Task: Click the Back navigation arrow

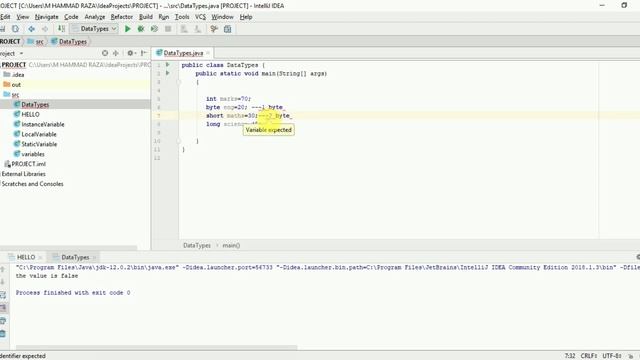Action: click(x=31, y=29)
